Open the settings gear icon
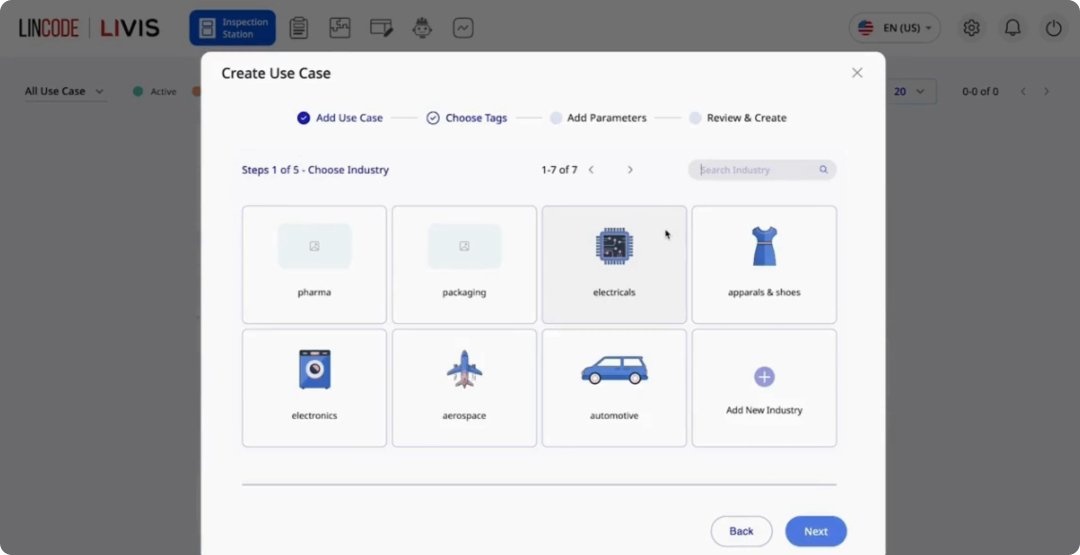 tap(971, 28)
